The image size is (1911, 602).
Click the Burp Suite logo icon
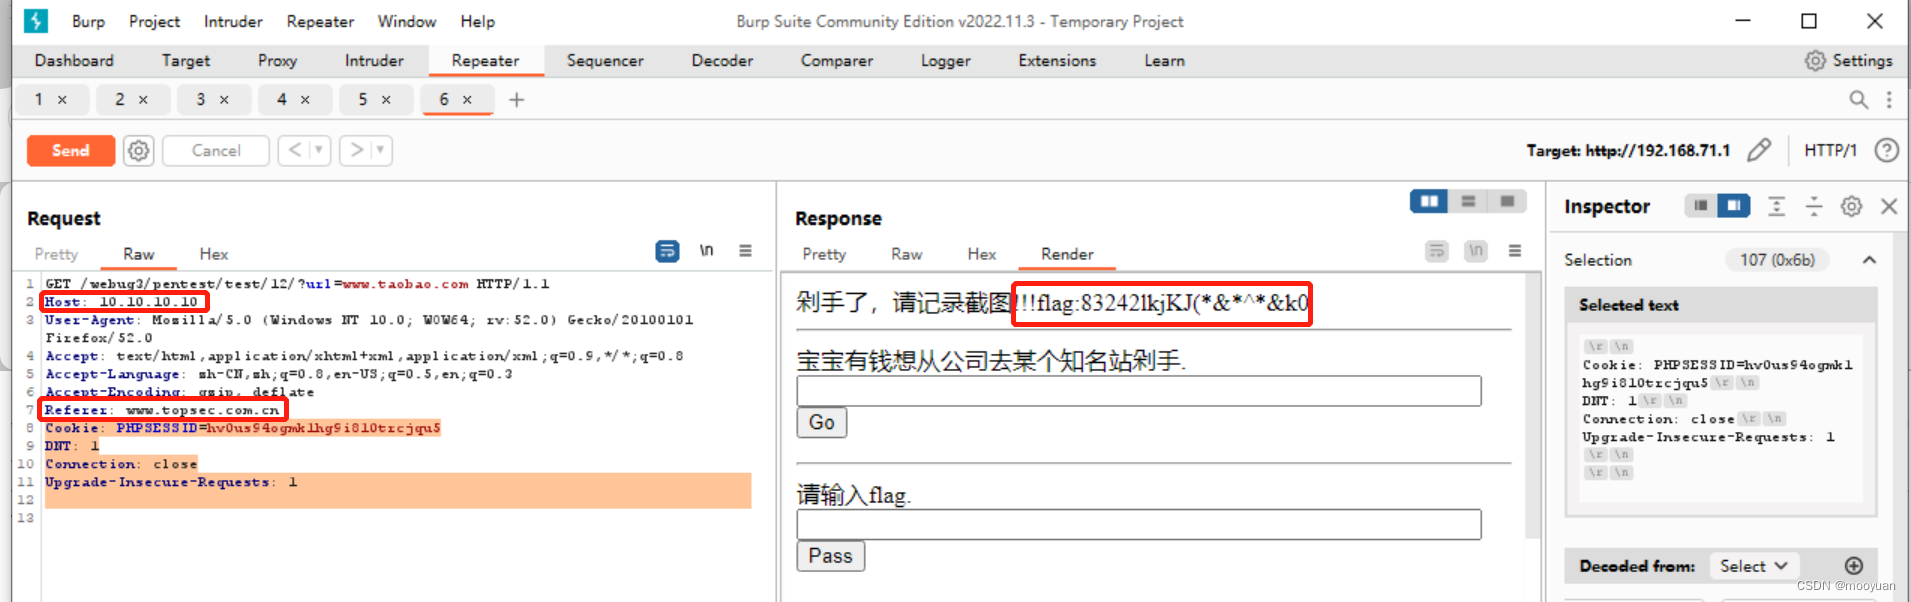[x=35, y=20]
